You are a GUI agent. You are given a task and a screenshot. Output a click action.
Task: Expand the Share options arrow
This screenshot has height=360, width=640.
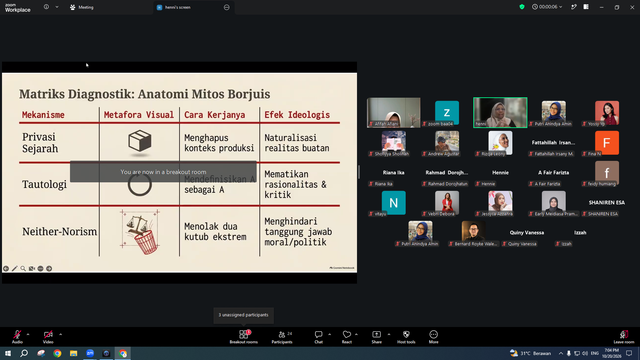click(389, 334)
